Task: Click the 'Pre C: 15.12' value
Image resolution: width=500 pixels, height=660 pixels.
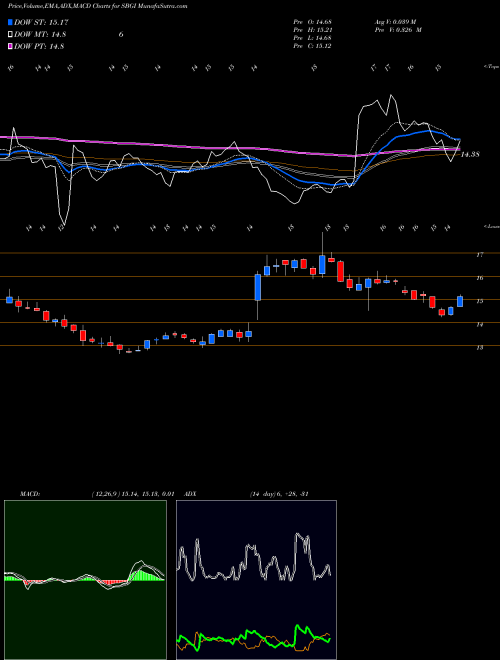Action: click(x=313, y=46)
